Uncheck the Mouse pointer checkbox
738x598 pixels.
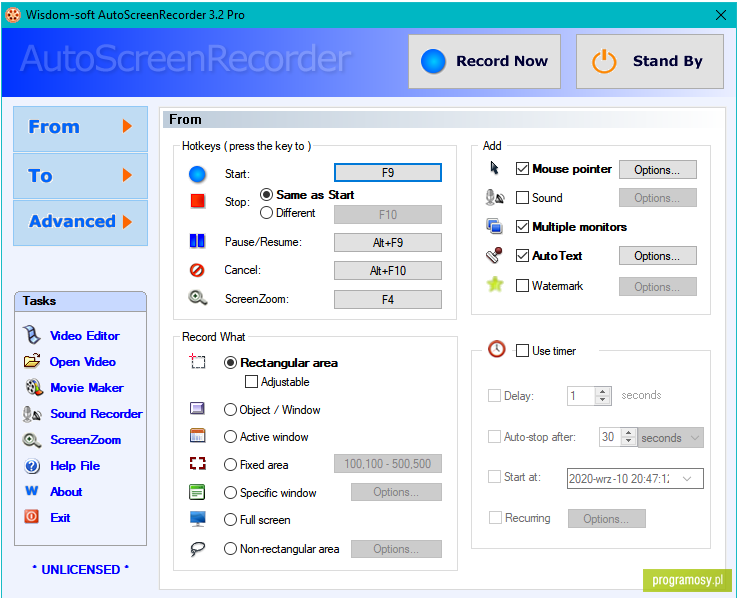point(522,168)
